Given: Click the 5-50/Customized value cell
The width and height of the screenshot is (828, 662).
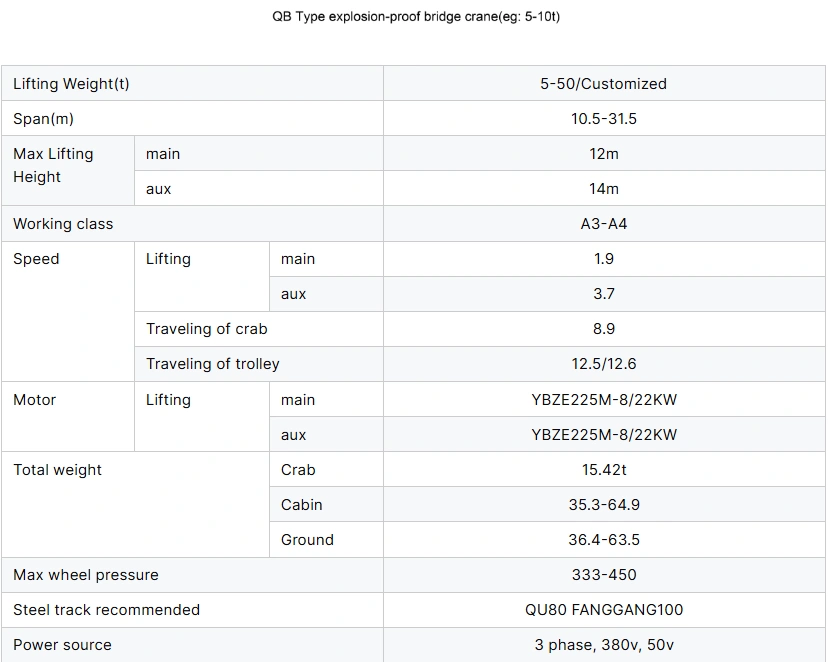Looking at the screenshot, I should click(x=603, y=84).
